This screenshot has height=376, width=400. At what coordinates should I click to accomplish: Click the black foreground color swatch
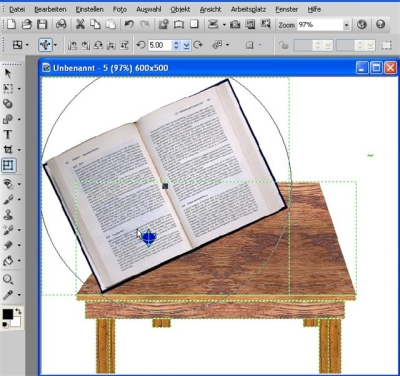click(x=8, y=314)
